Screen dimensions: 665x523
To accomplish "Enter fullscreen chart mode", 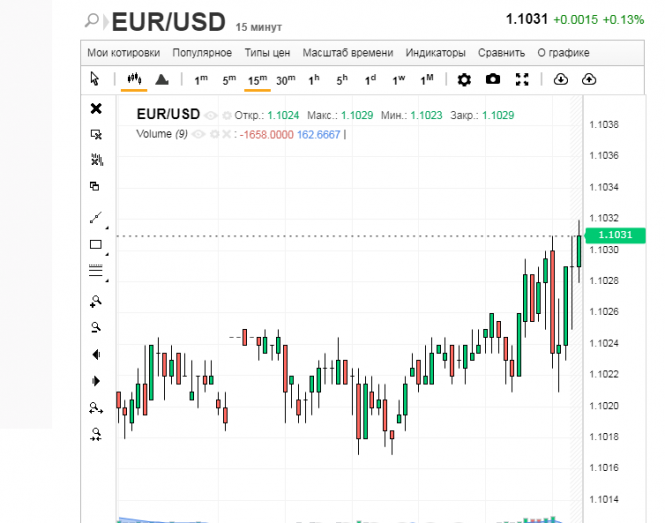I will click(x=522, y=79).
